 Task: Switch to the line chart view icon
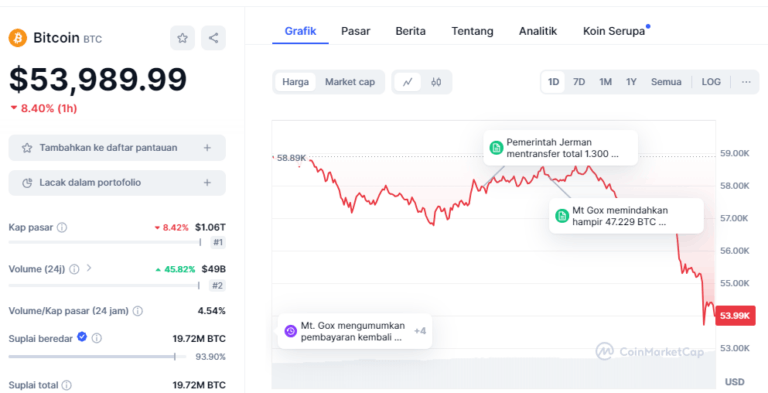408,82
